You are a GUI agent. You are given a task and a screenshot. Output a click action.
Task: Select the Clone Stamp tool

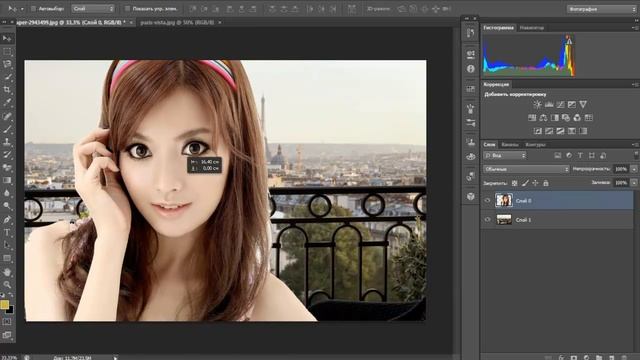point(7,142)
